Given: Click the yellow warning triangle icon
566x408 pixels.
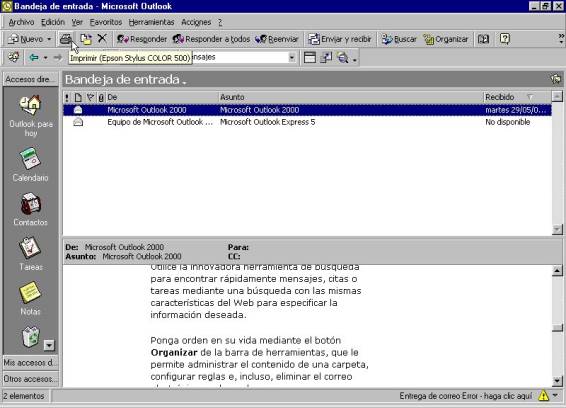Looking at the screenshot, I should 543,396.
